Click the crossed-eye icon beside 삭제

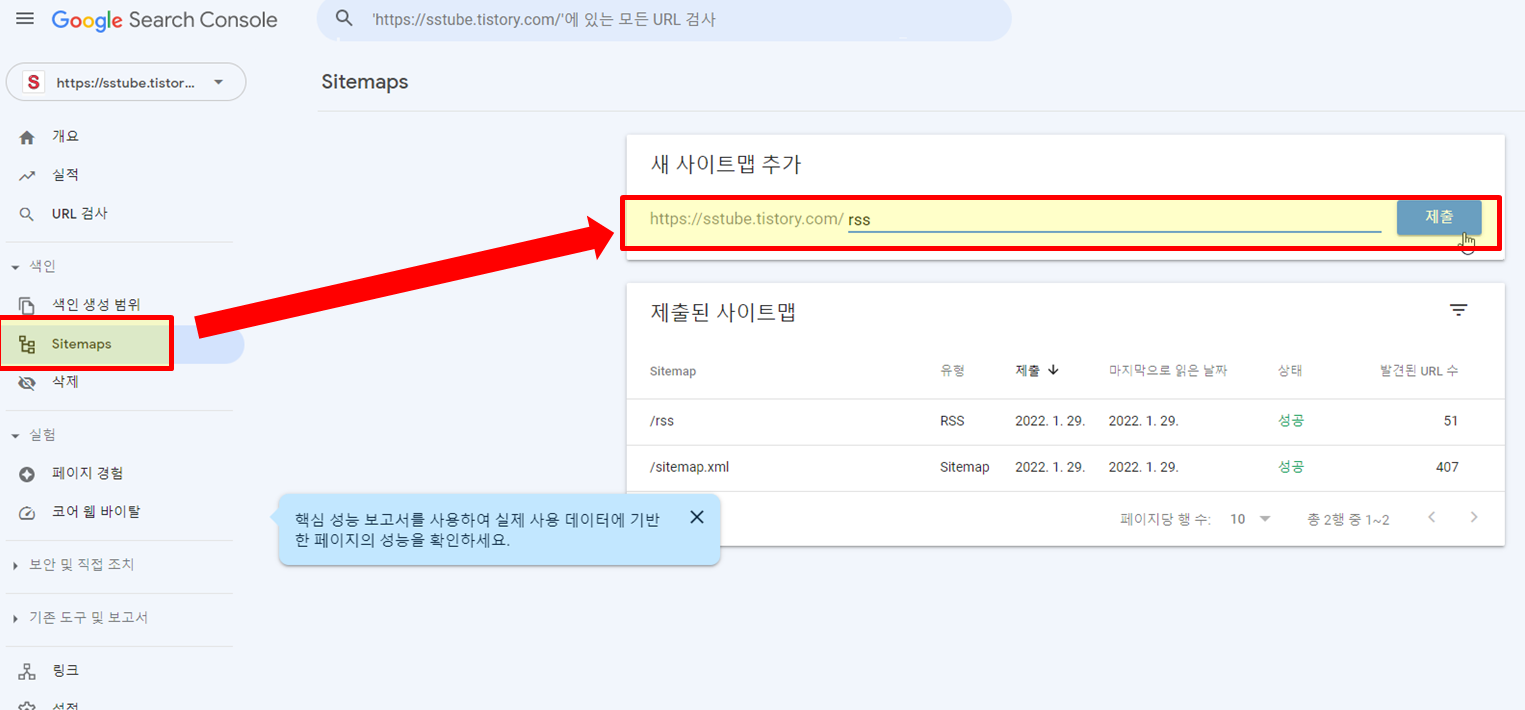(x=27, y=383)
